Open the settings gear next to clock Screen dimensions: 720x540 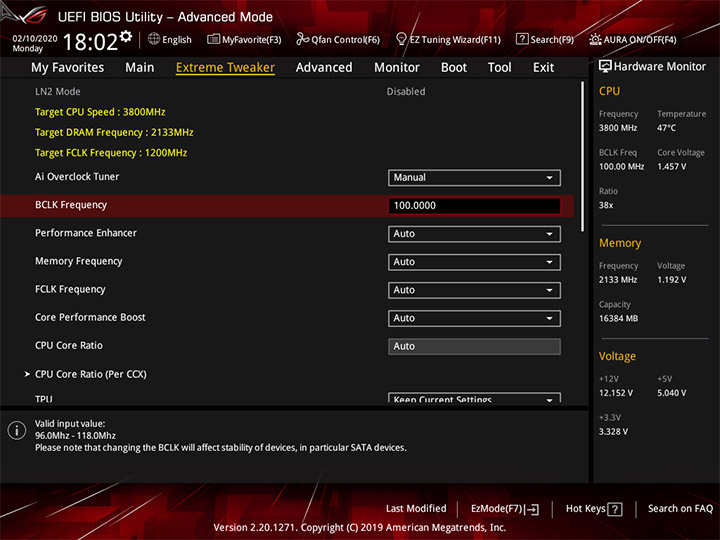(x=126, y=36)
